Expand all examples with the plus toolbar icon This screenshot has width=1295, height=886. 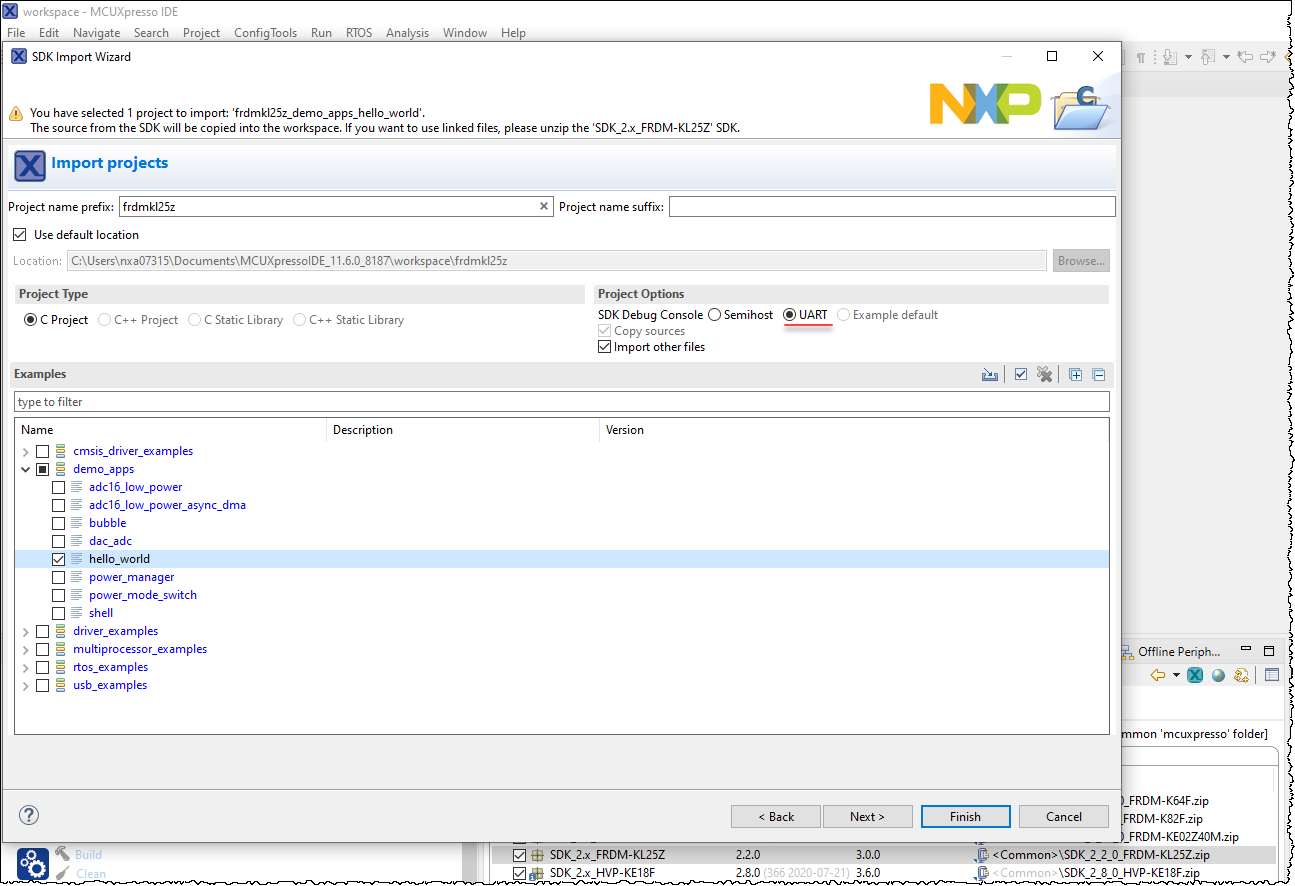click(1076, 374)
